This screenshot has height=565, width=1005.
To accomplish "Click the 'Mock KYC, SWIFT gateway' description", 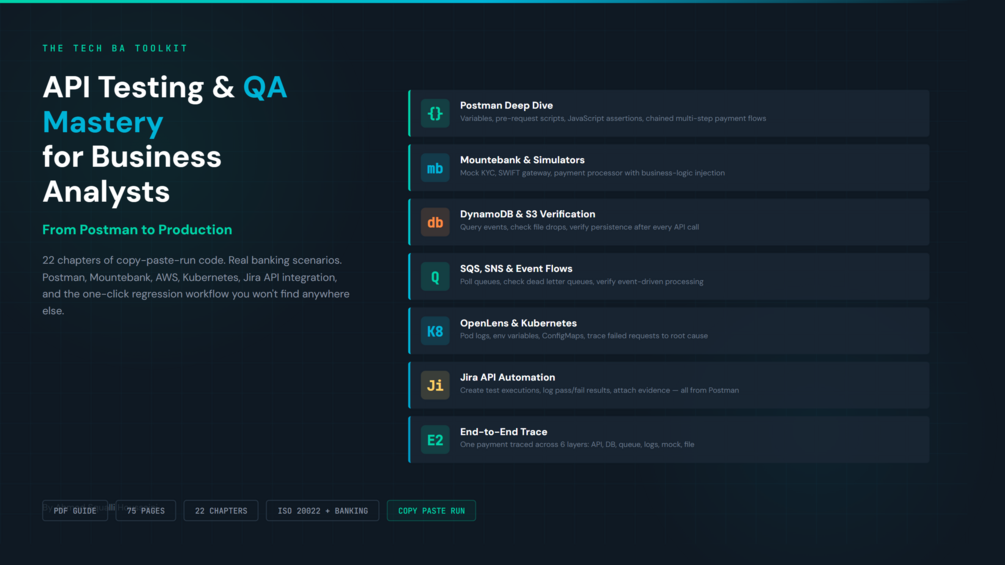I will click(592, 173).
